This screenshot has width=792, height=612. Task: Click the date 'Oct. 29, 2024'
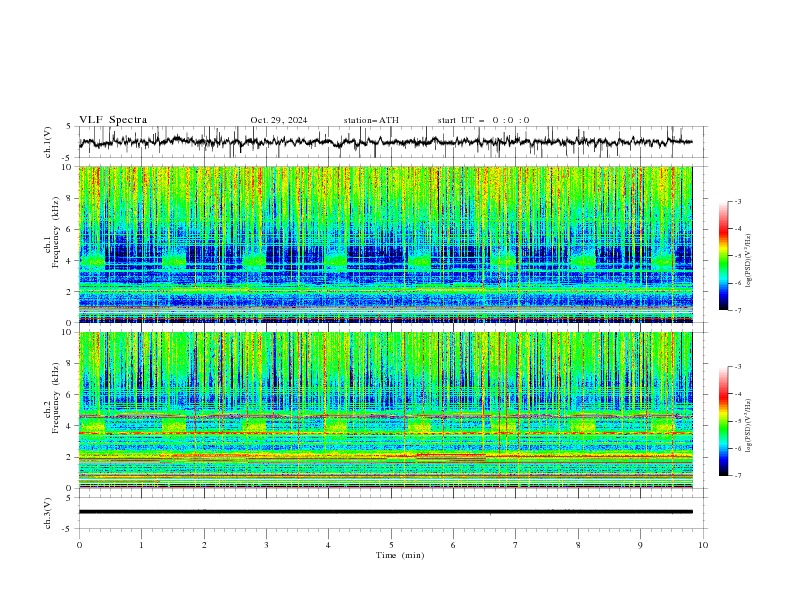coord(278,120)
